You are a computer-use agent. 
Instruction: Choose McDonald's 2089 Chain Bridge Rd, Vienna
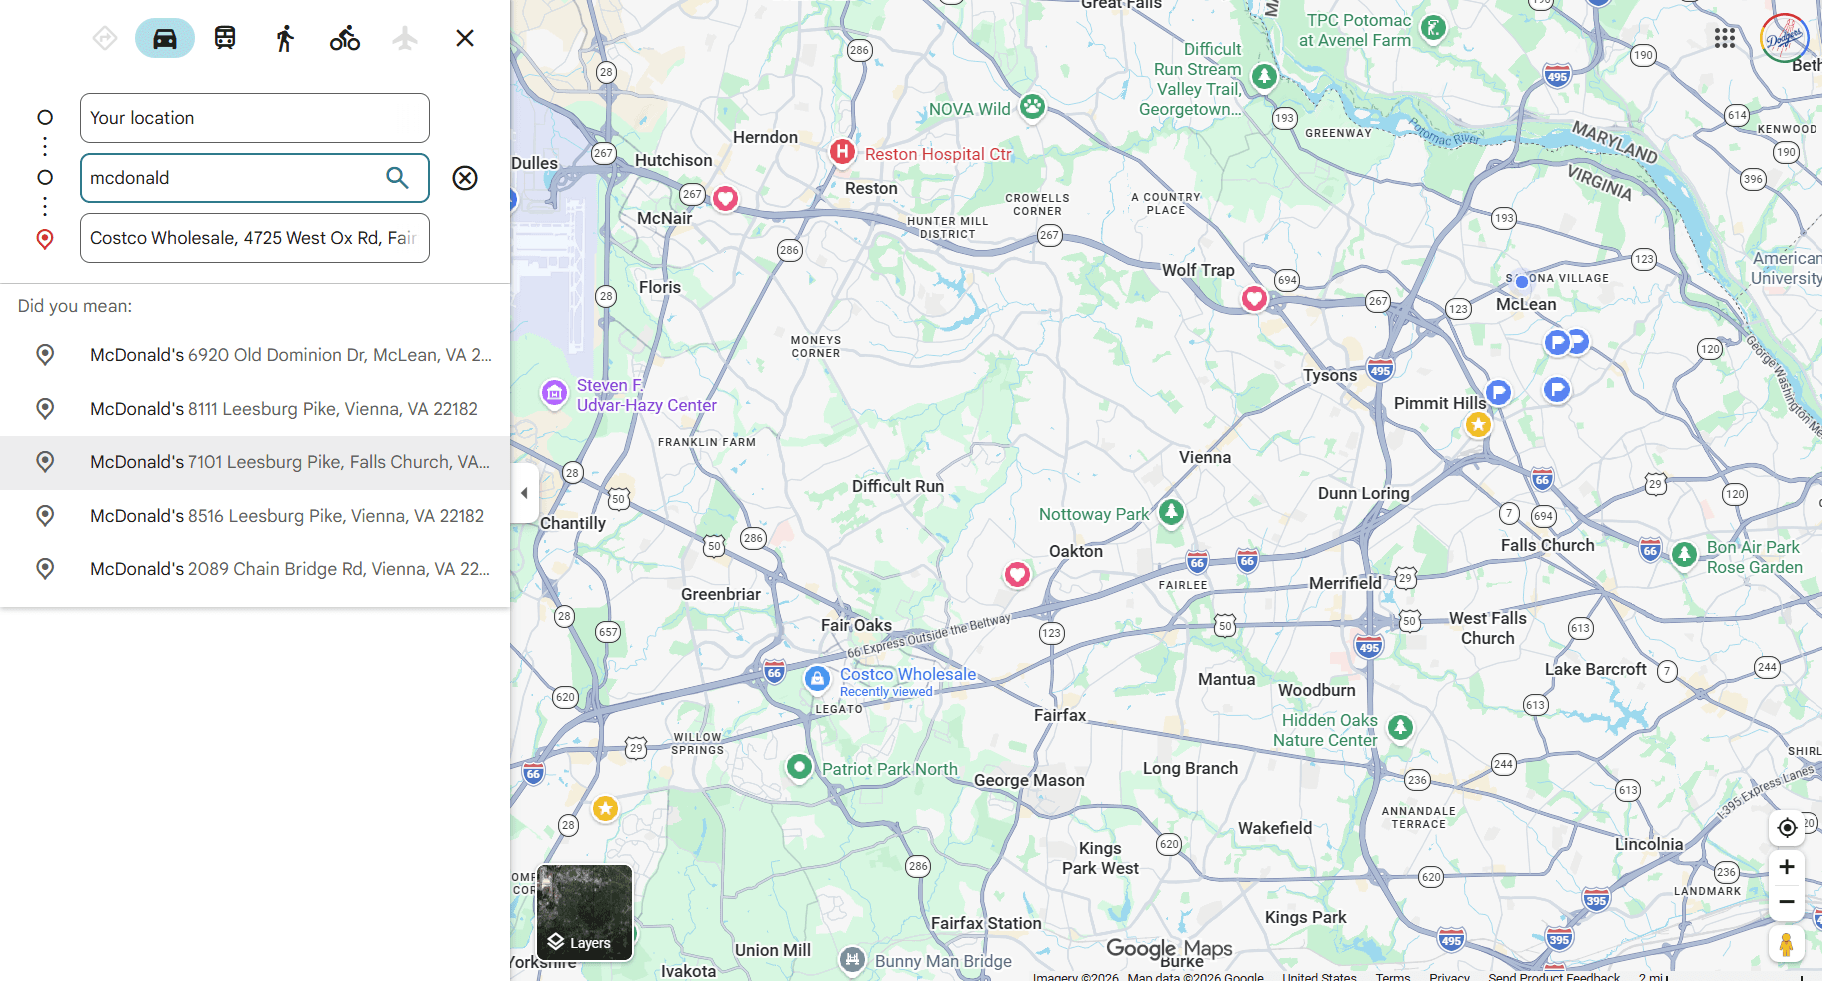pyautogui.click(x=255, y=569)
